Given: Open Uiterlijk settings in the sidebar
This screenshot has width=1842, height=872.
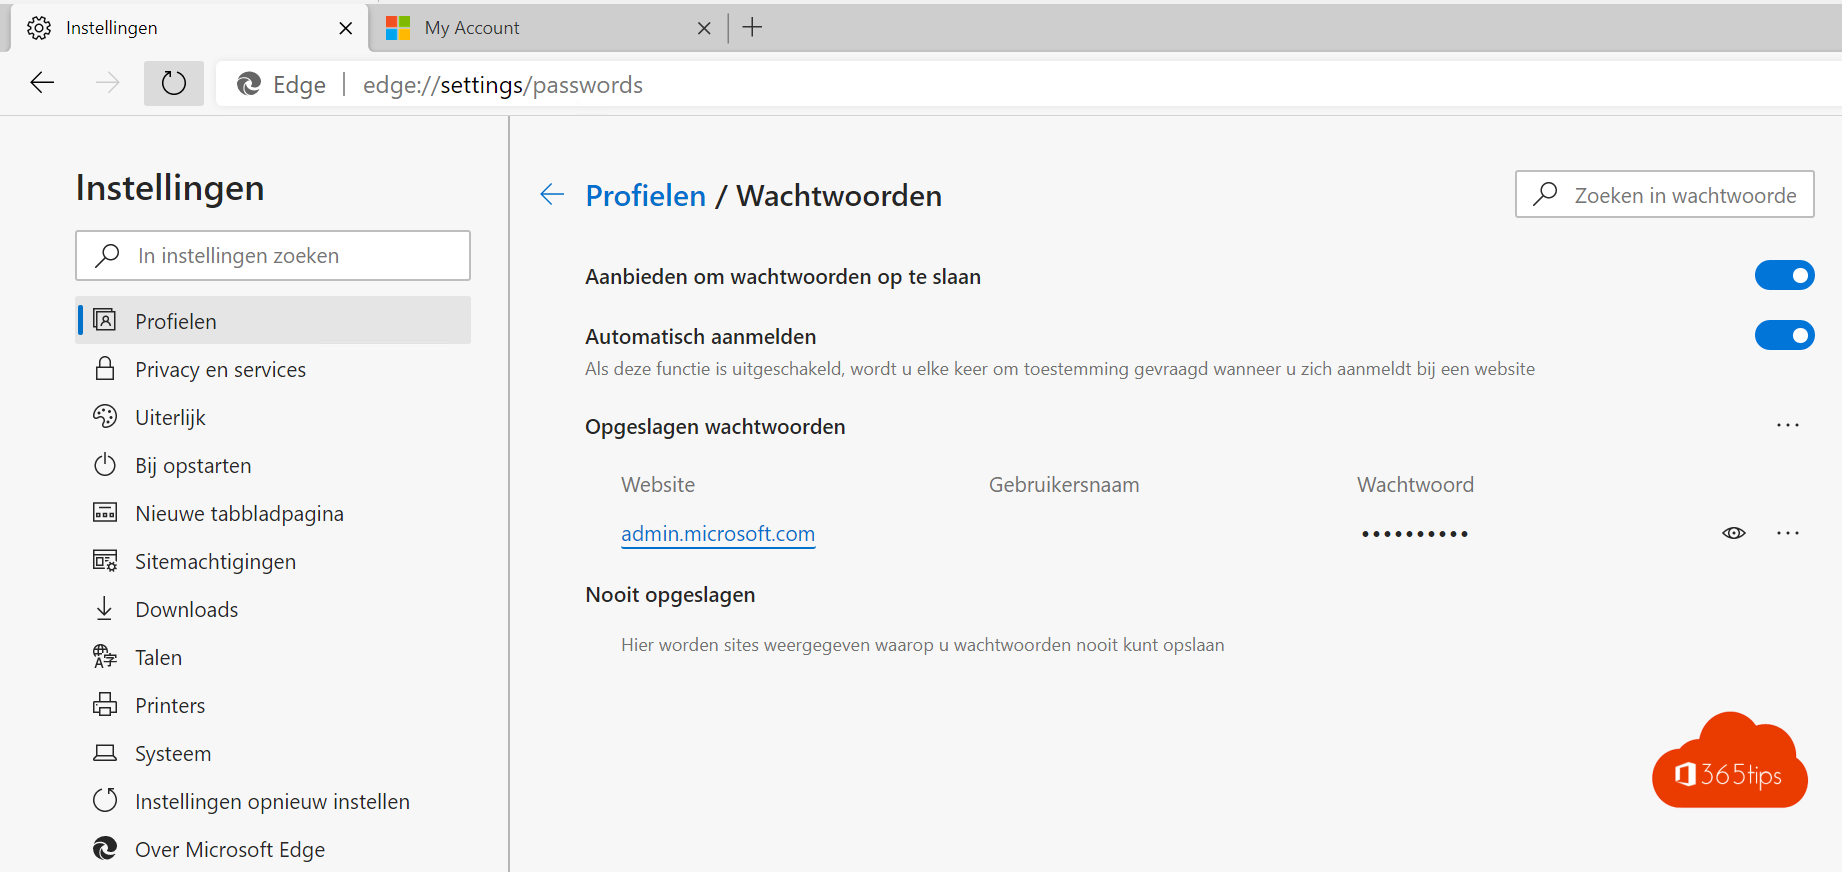Looking at the screenshot, I should coord(273,417).
